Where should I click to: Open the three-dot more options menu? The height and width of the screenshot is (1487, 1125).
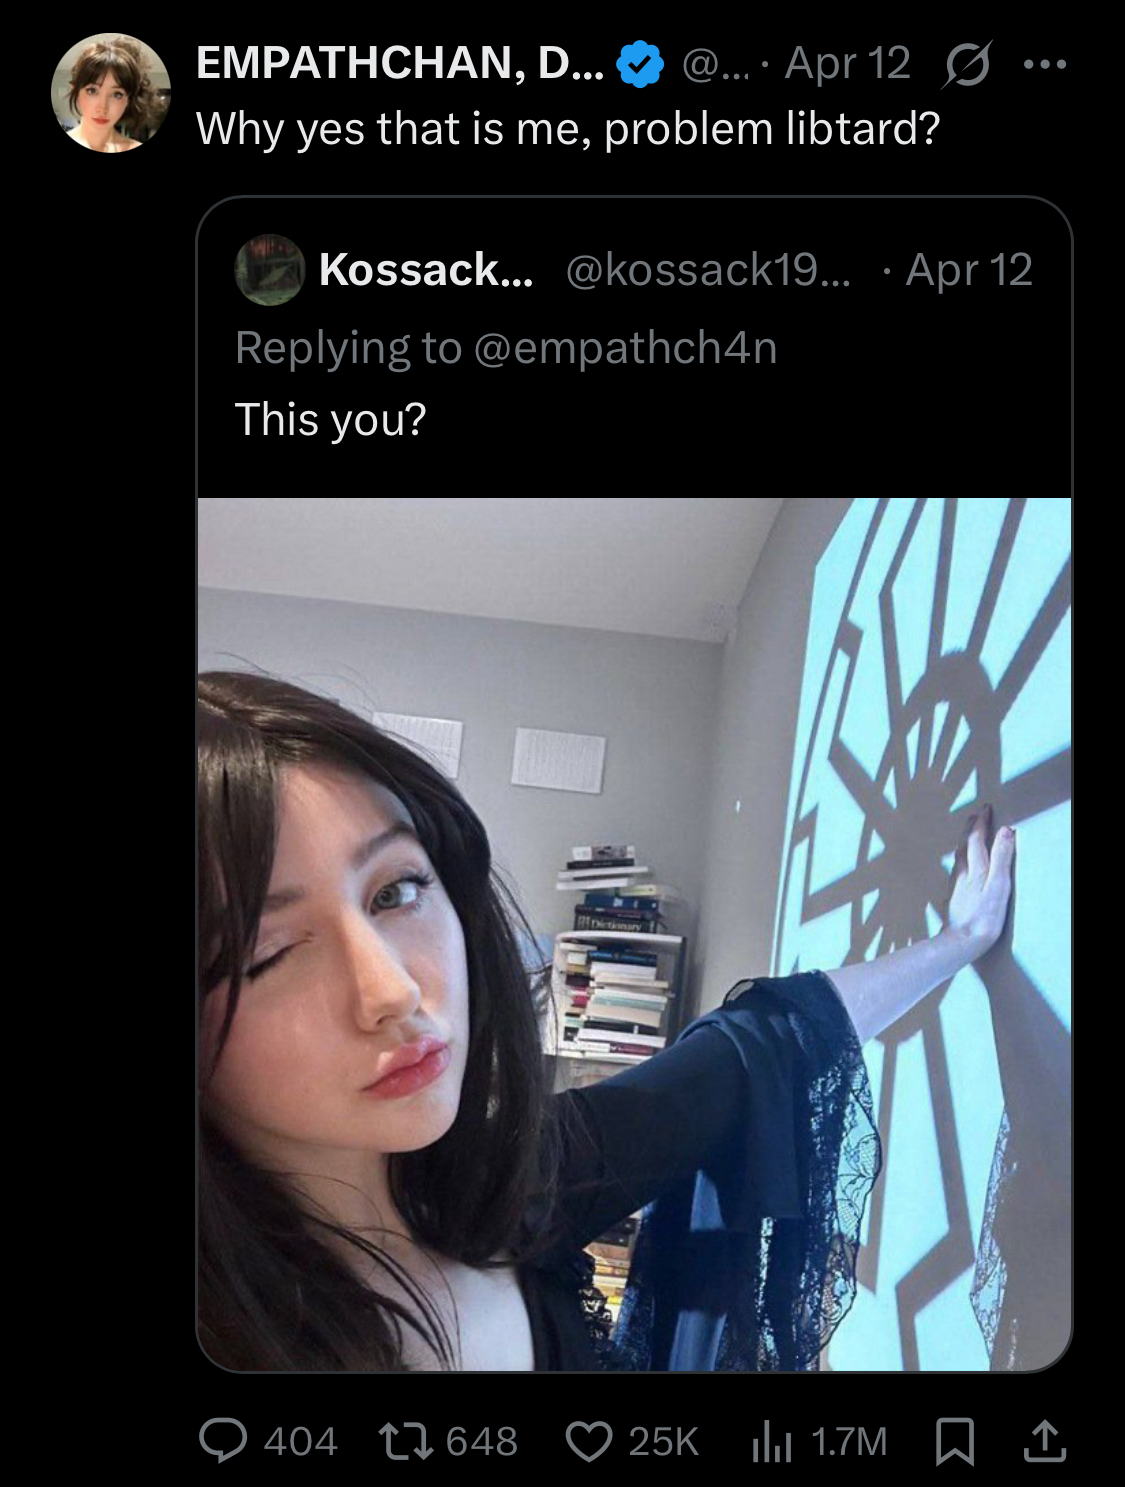click(x=1046, y=65)
